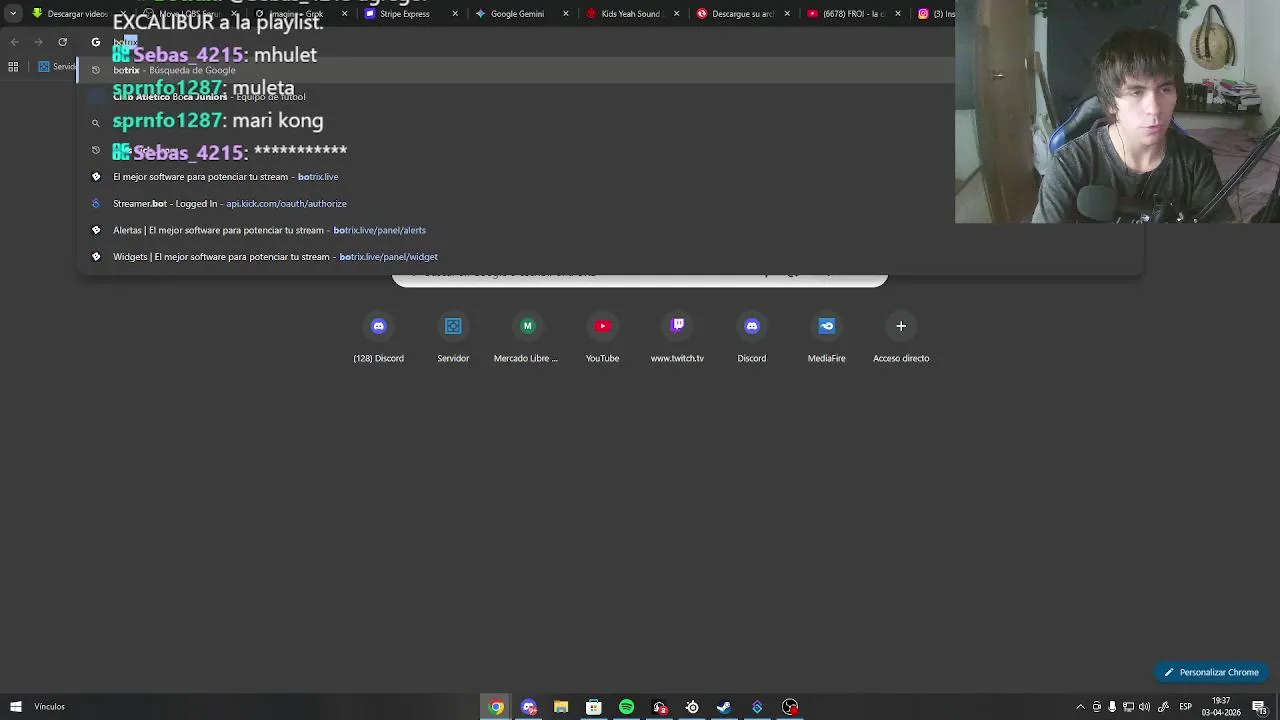Open Microsoft Store from the taskbar
Screen dimensions: 1280x720
point(594,707)
